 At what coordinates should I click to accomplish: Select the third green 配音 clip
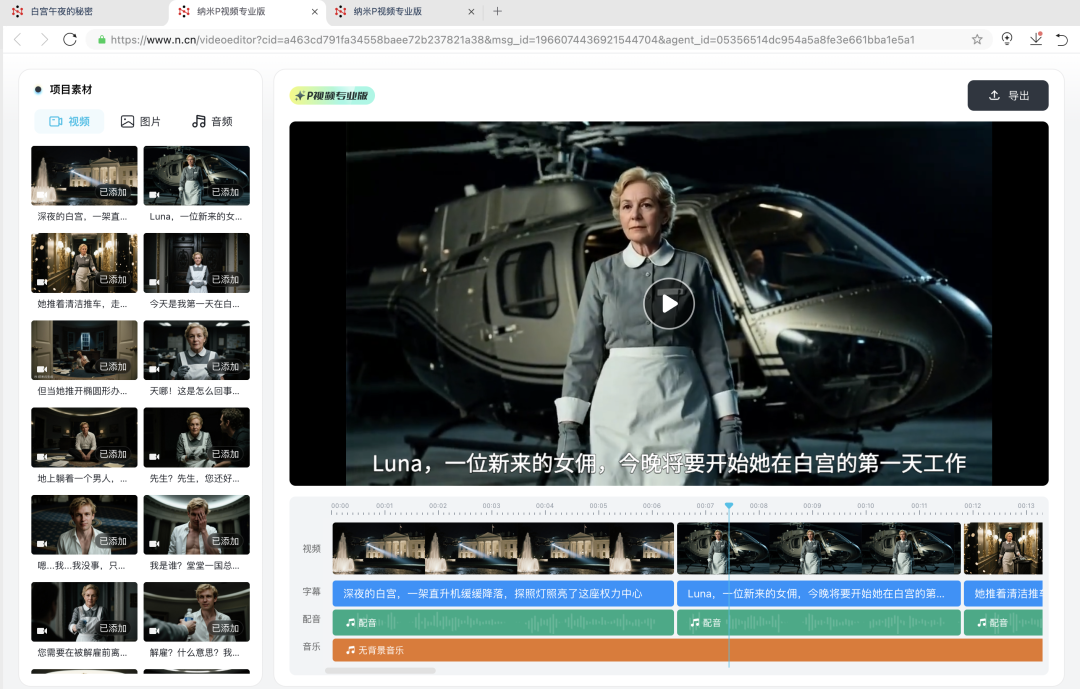[1003, 622]
